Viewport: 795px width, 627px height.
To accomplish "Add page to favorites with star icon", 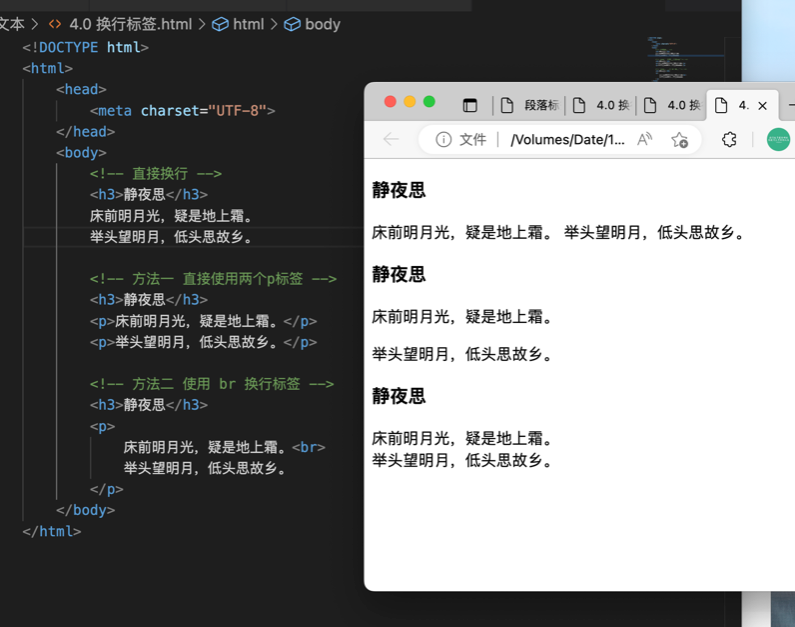I will 680,140.
